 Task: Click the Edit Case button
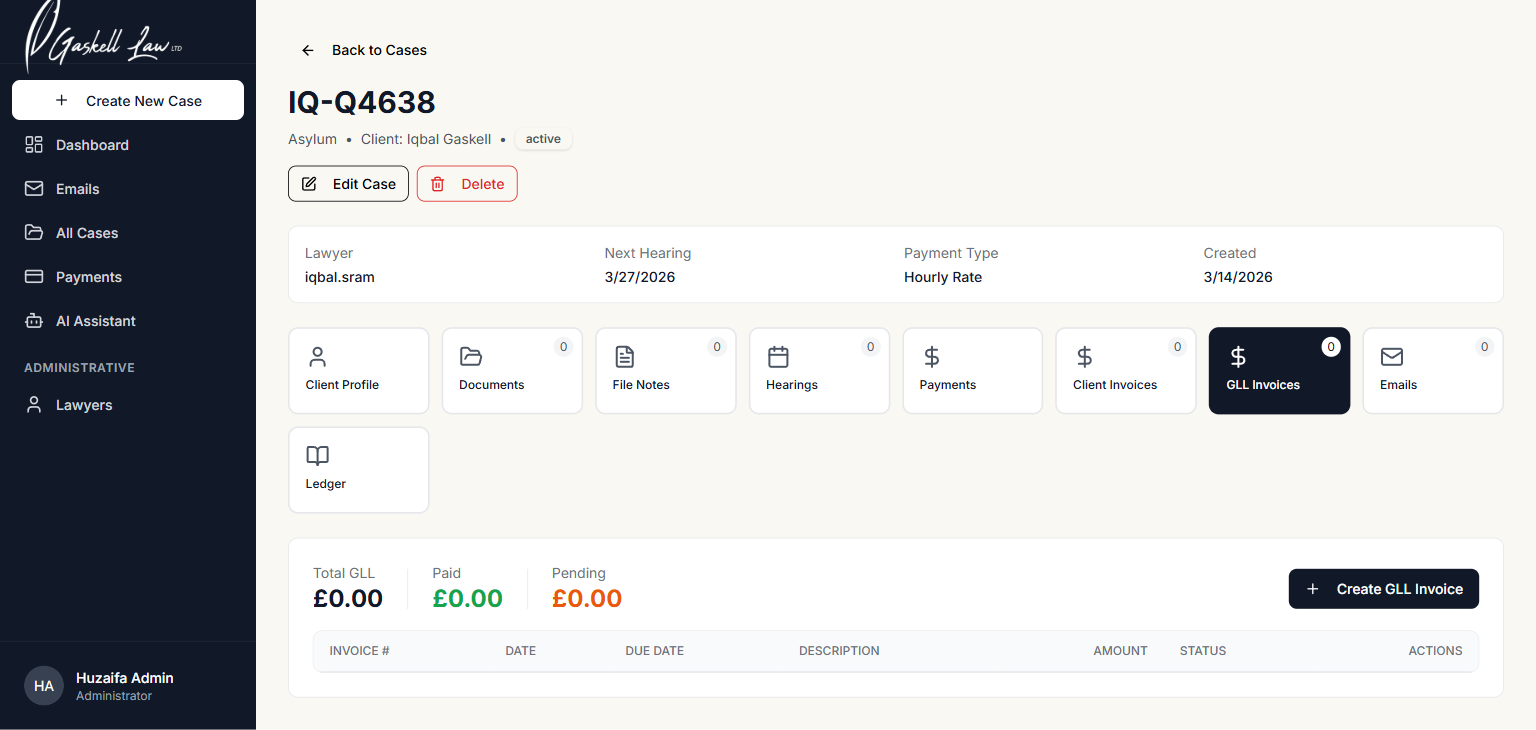click(x=348, y=184)
